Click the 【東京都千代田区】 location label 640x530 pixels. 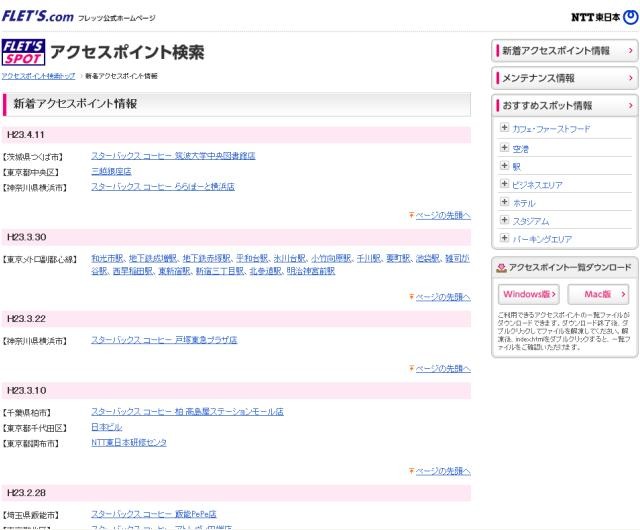(x=34, y=428)
